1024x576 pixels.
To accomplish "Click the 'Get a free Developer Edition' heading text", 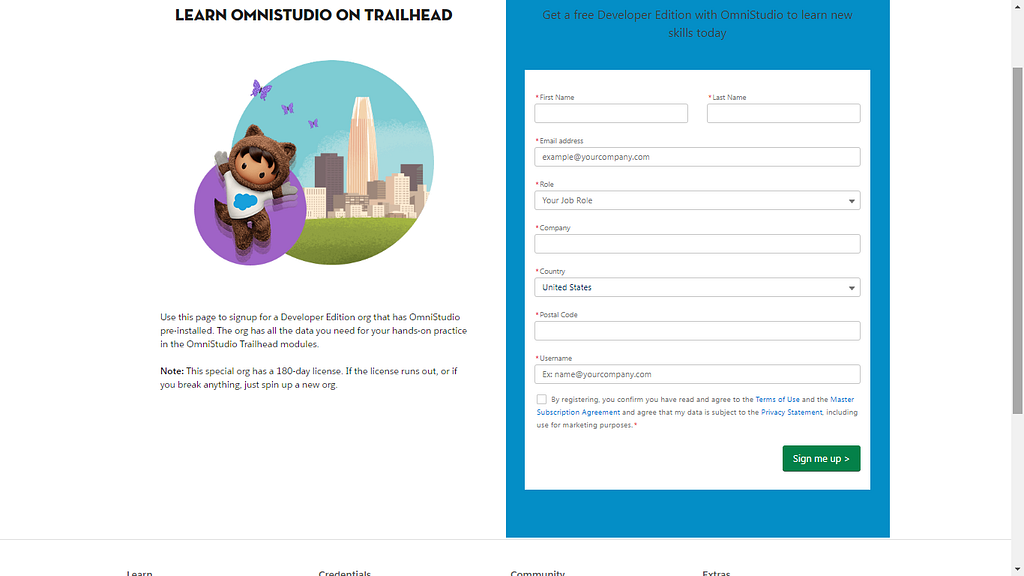I will click(x=697, y=24).
